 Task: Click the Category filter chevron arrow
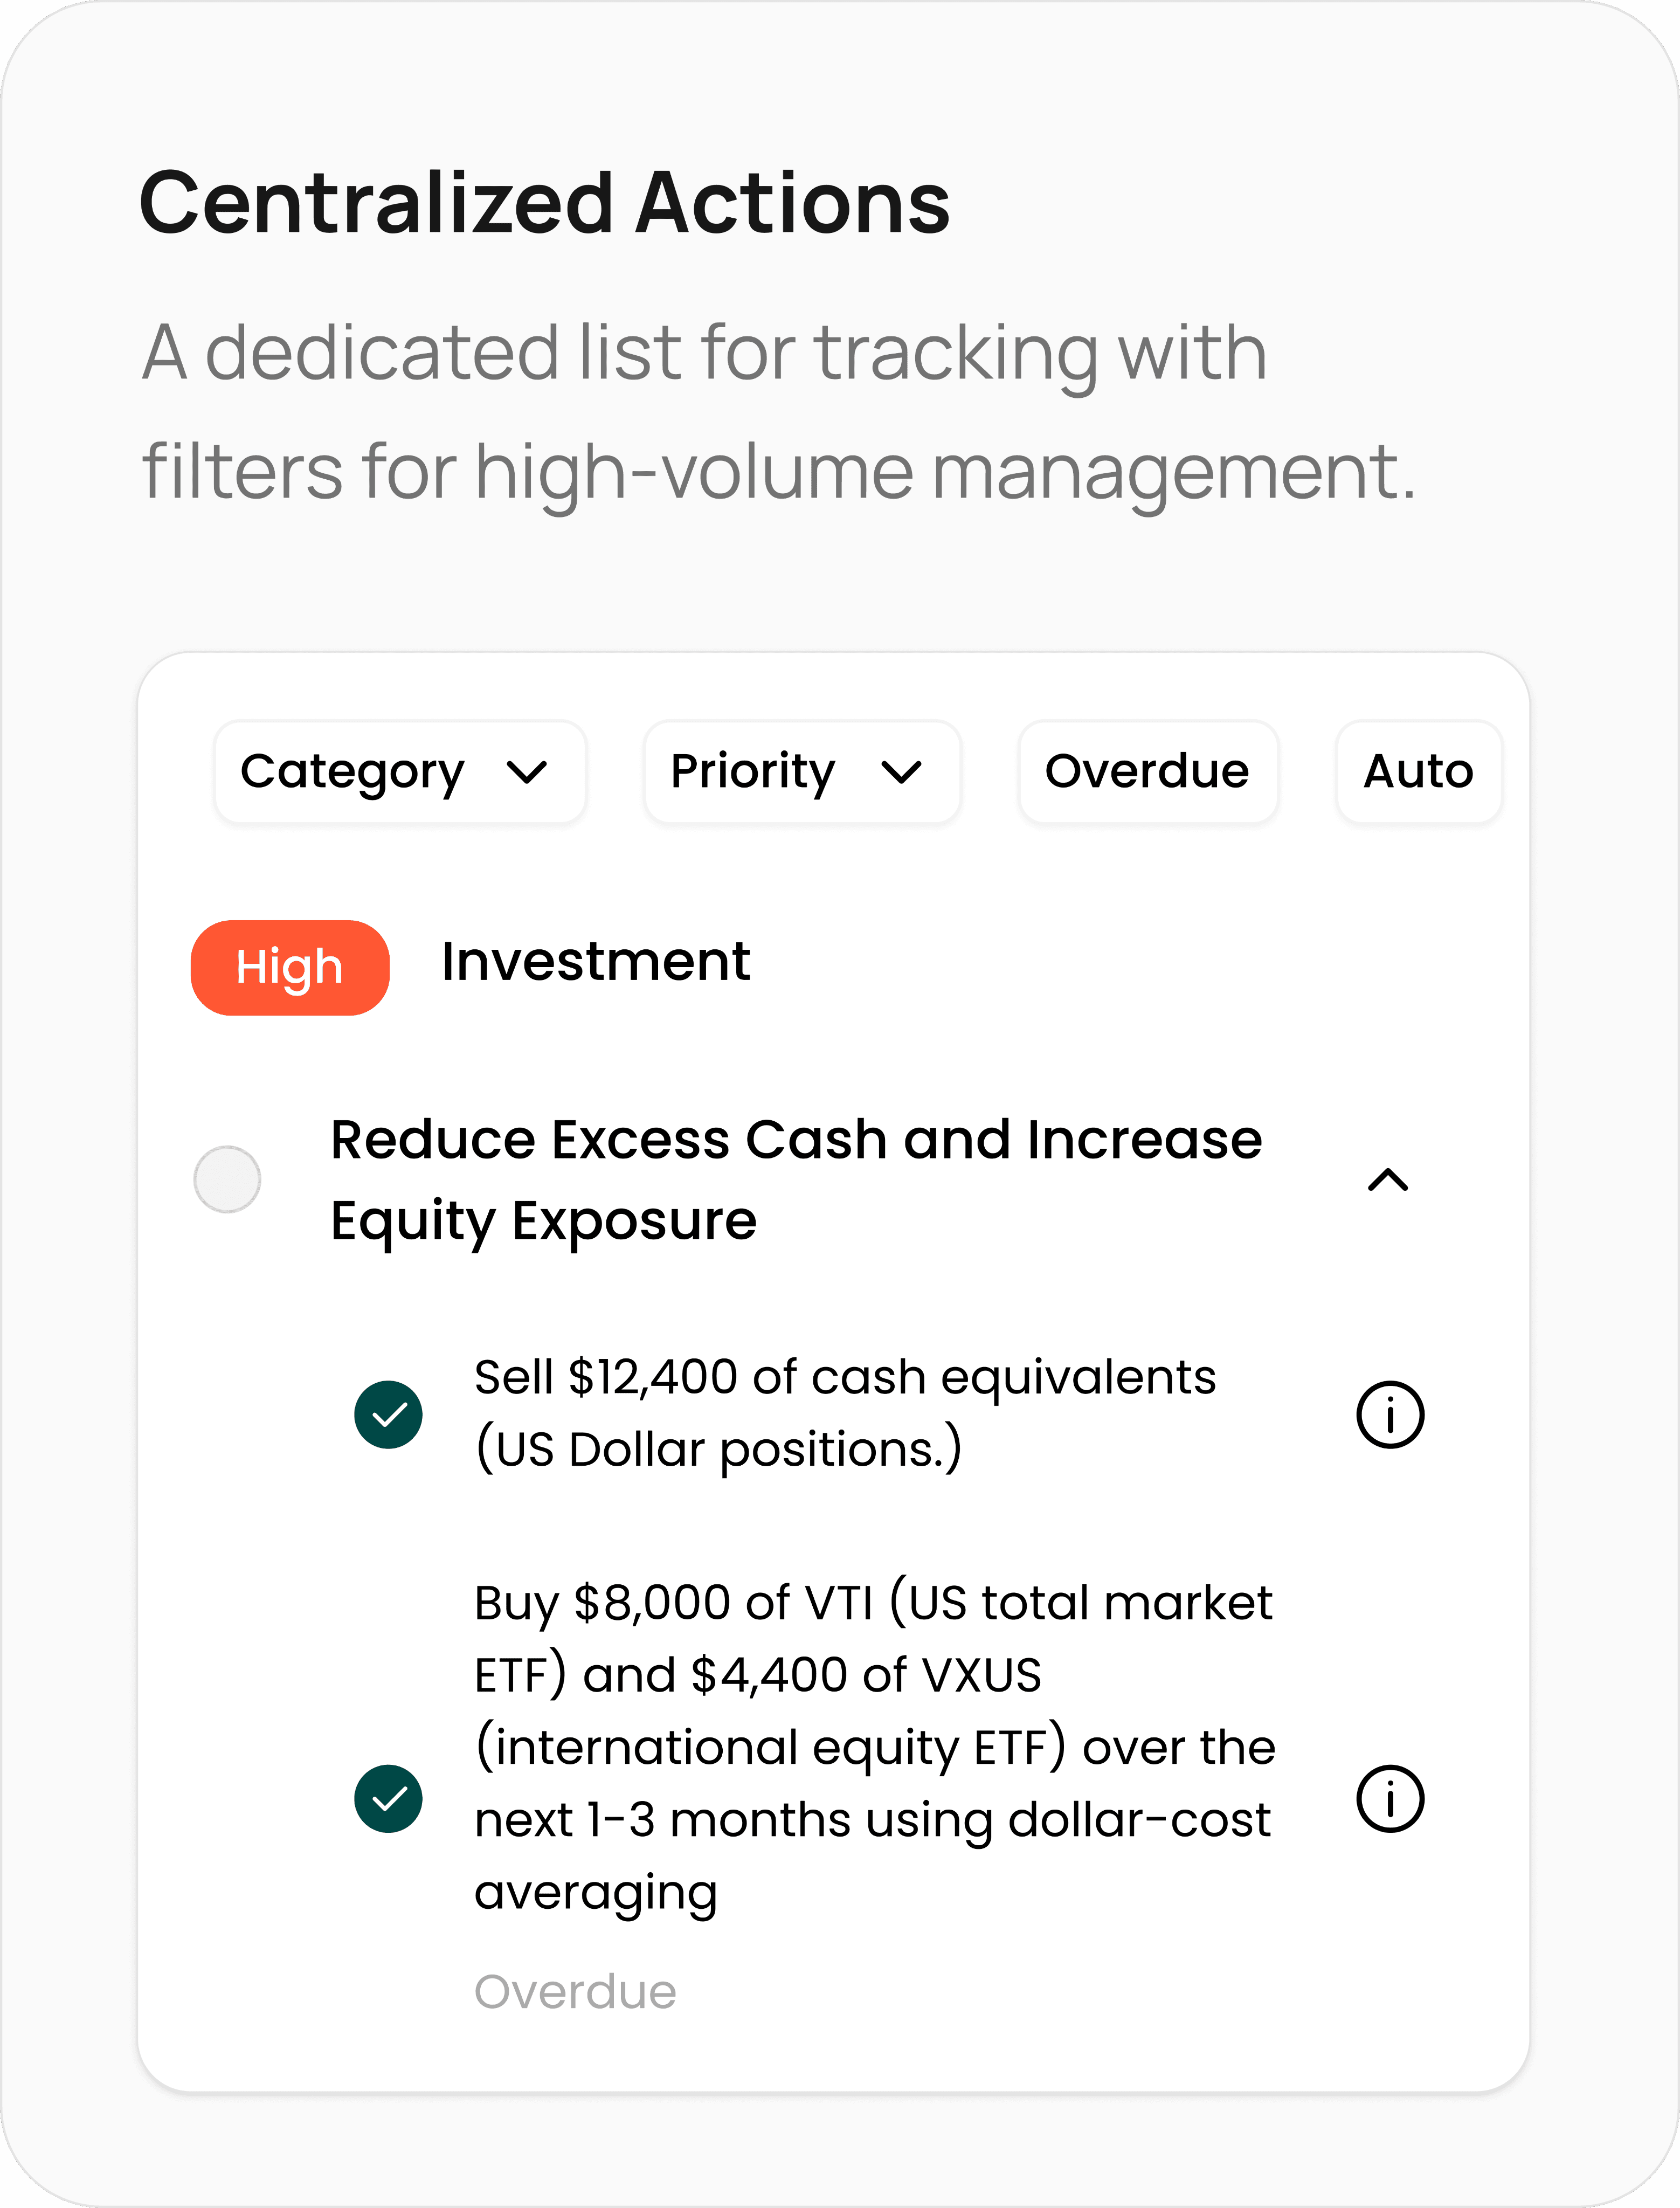click(527, 772)
